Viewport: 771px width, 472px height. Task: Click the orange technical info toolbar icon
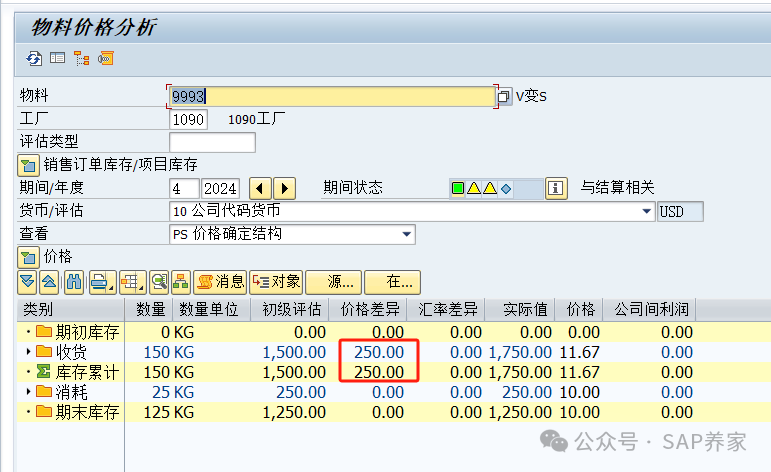[x=106, y=59]
